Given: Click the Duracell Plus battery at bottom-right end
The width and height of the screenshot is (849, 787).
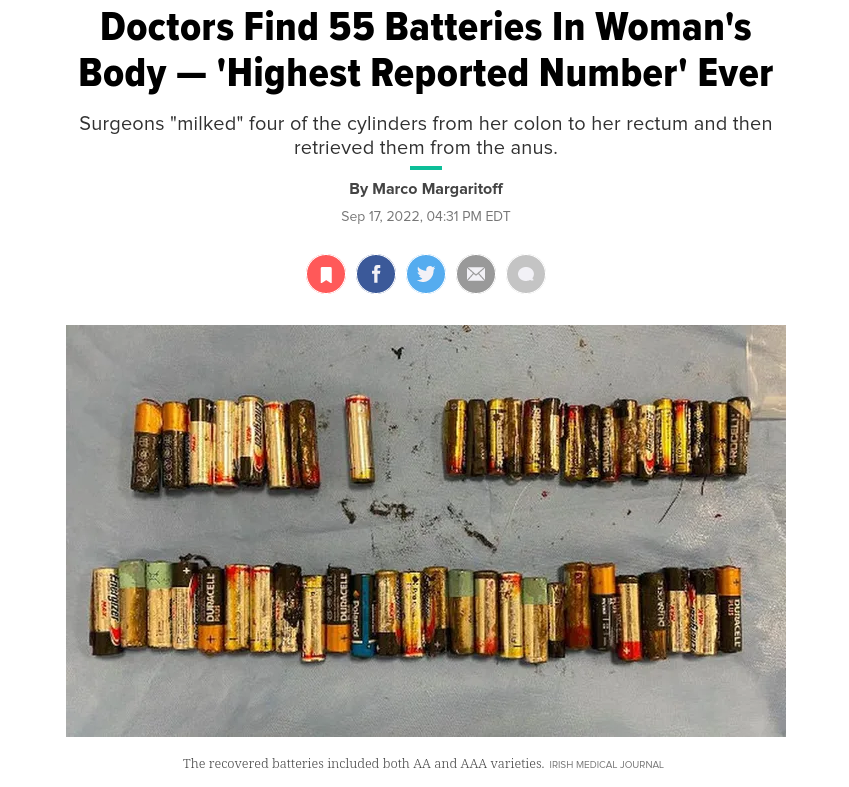Looking at the screenshot, I should click(x=730, y=609).
